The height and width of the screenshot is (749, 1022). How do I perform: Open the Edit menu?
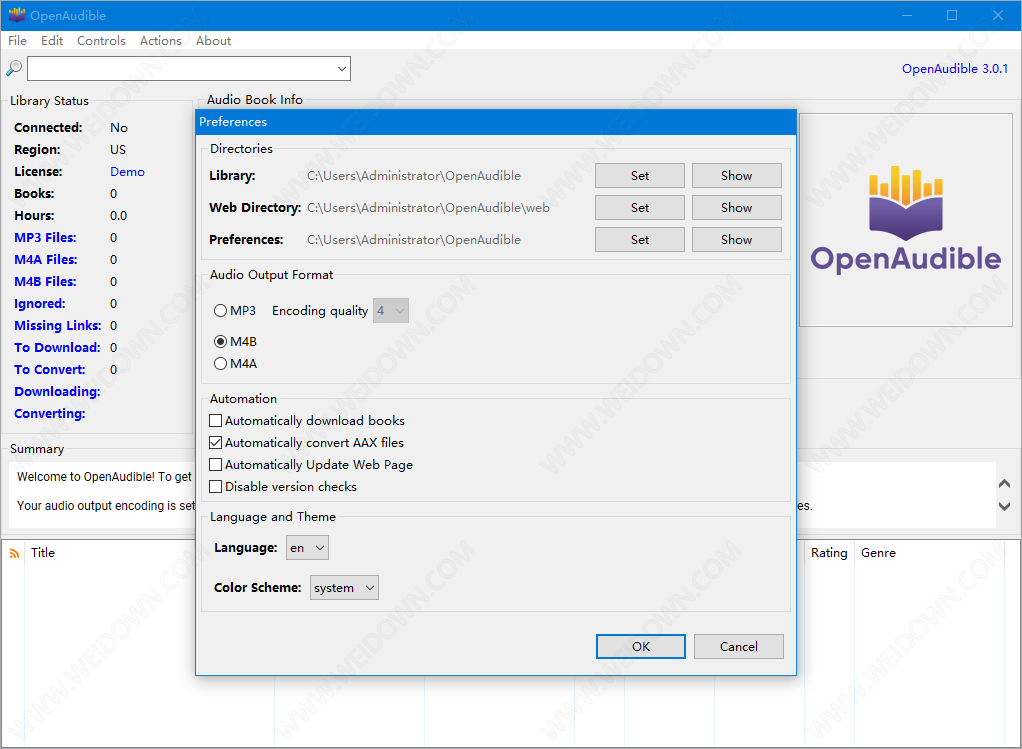(x=52, y=40)
